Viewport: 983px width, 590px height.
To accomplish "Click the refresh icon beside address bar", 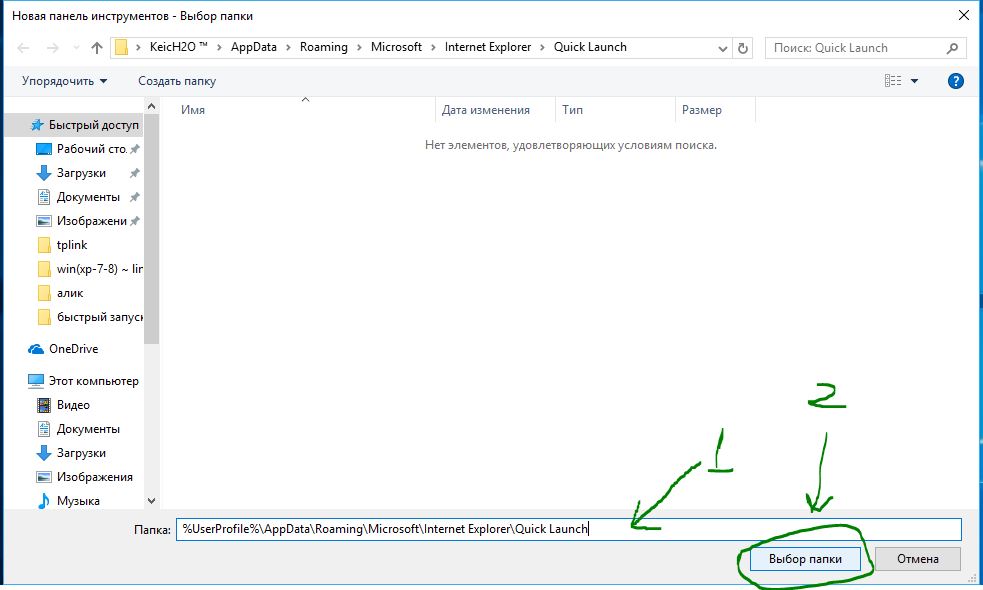I will pyautogui.click(x=743, y=48).
